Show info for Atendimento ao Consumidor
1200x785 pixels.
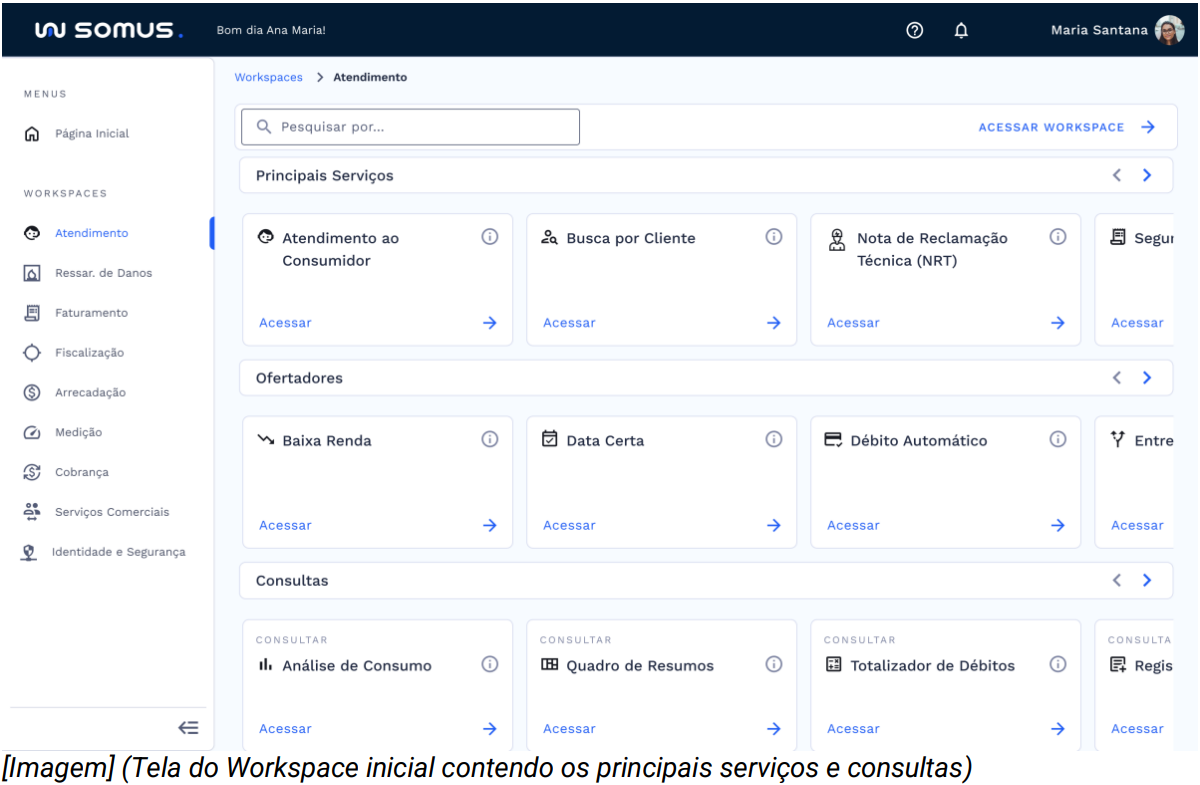490,237
